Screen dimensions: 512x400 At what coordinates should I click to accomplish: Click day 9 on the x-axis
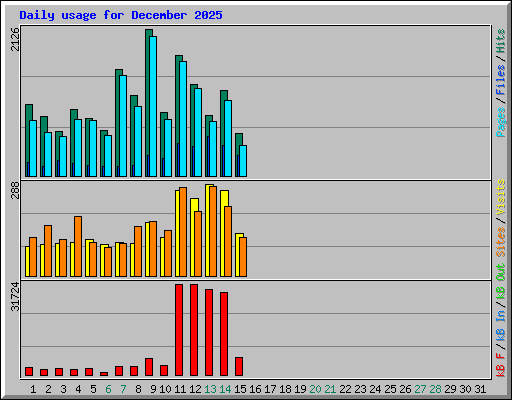point(153,389)
